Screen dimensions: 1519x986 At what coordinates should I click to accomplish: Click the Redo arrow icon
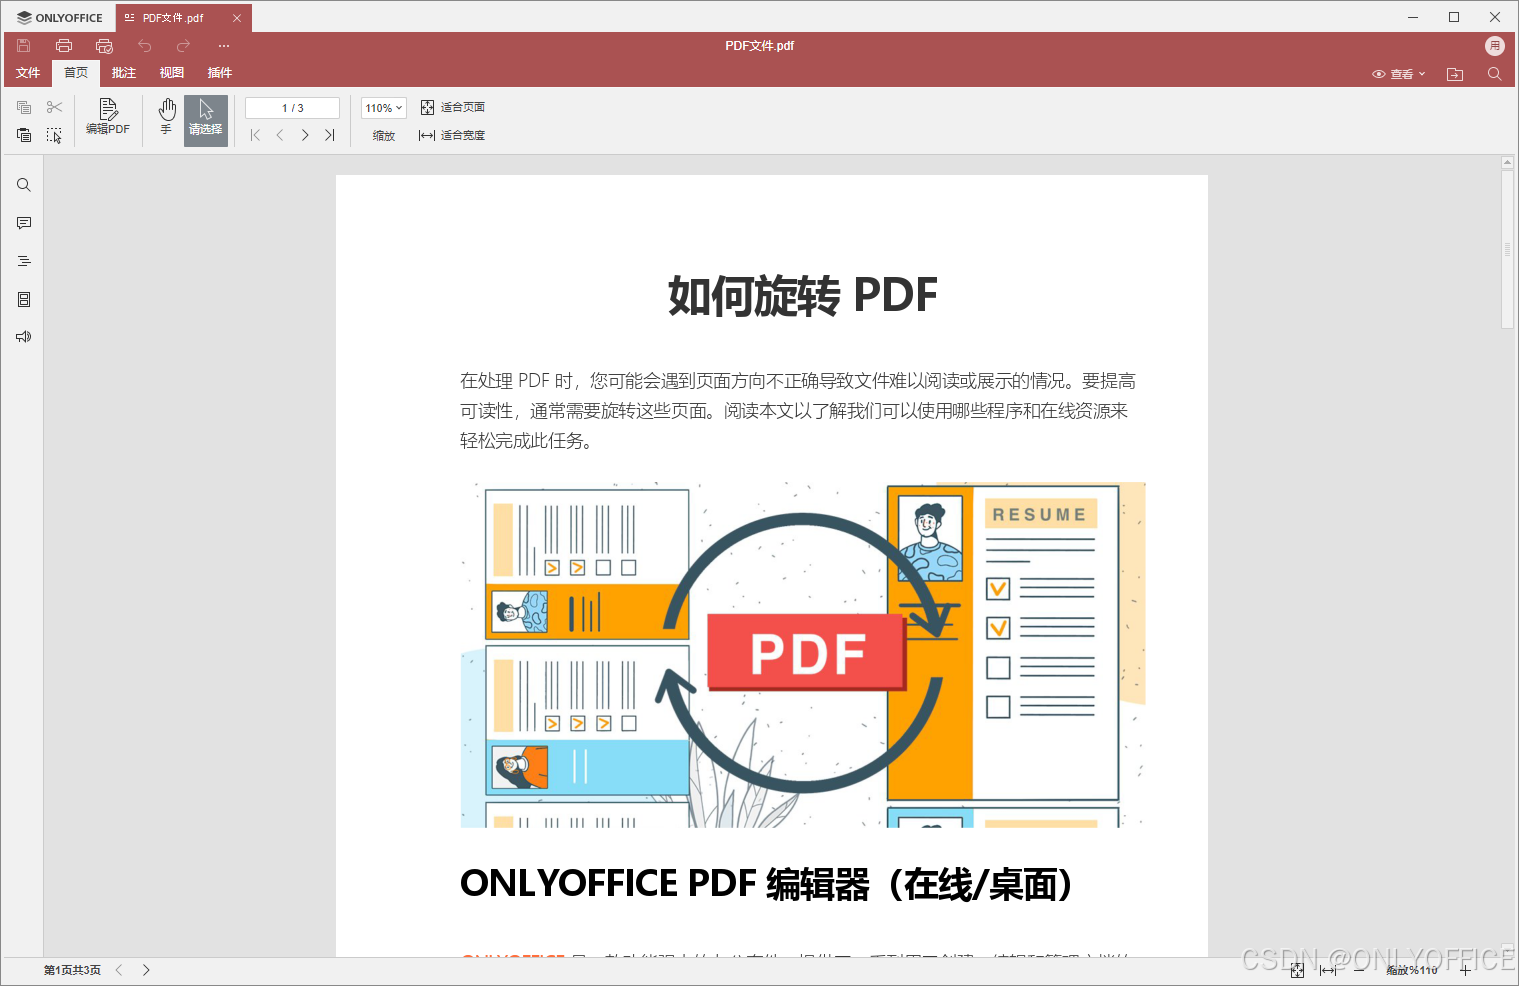[183, 46]
